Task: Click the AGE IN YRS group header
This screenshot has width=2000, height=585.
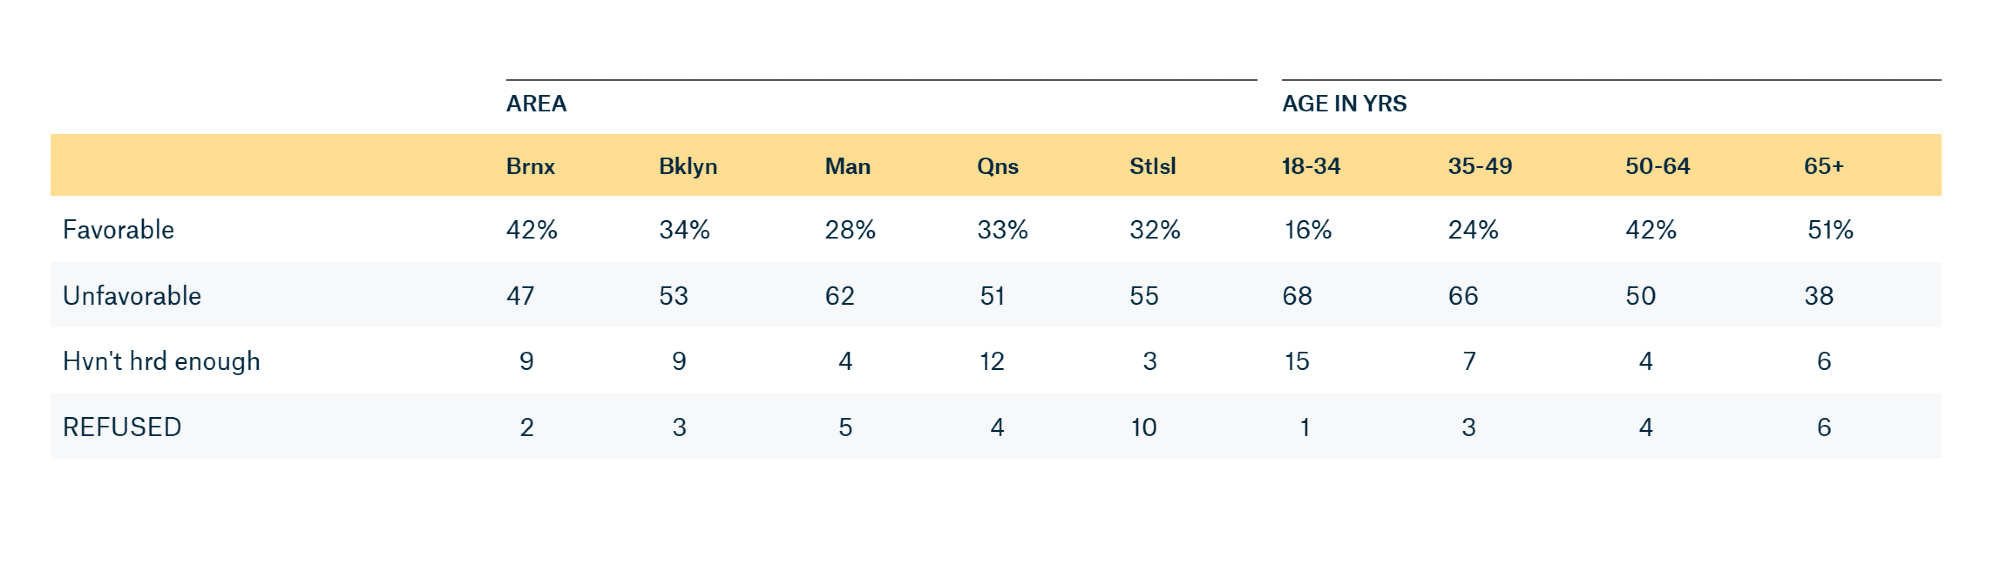Action: pyautogui.click(x=1344, y=104)
